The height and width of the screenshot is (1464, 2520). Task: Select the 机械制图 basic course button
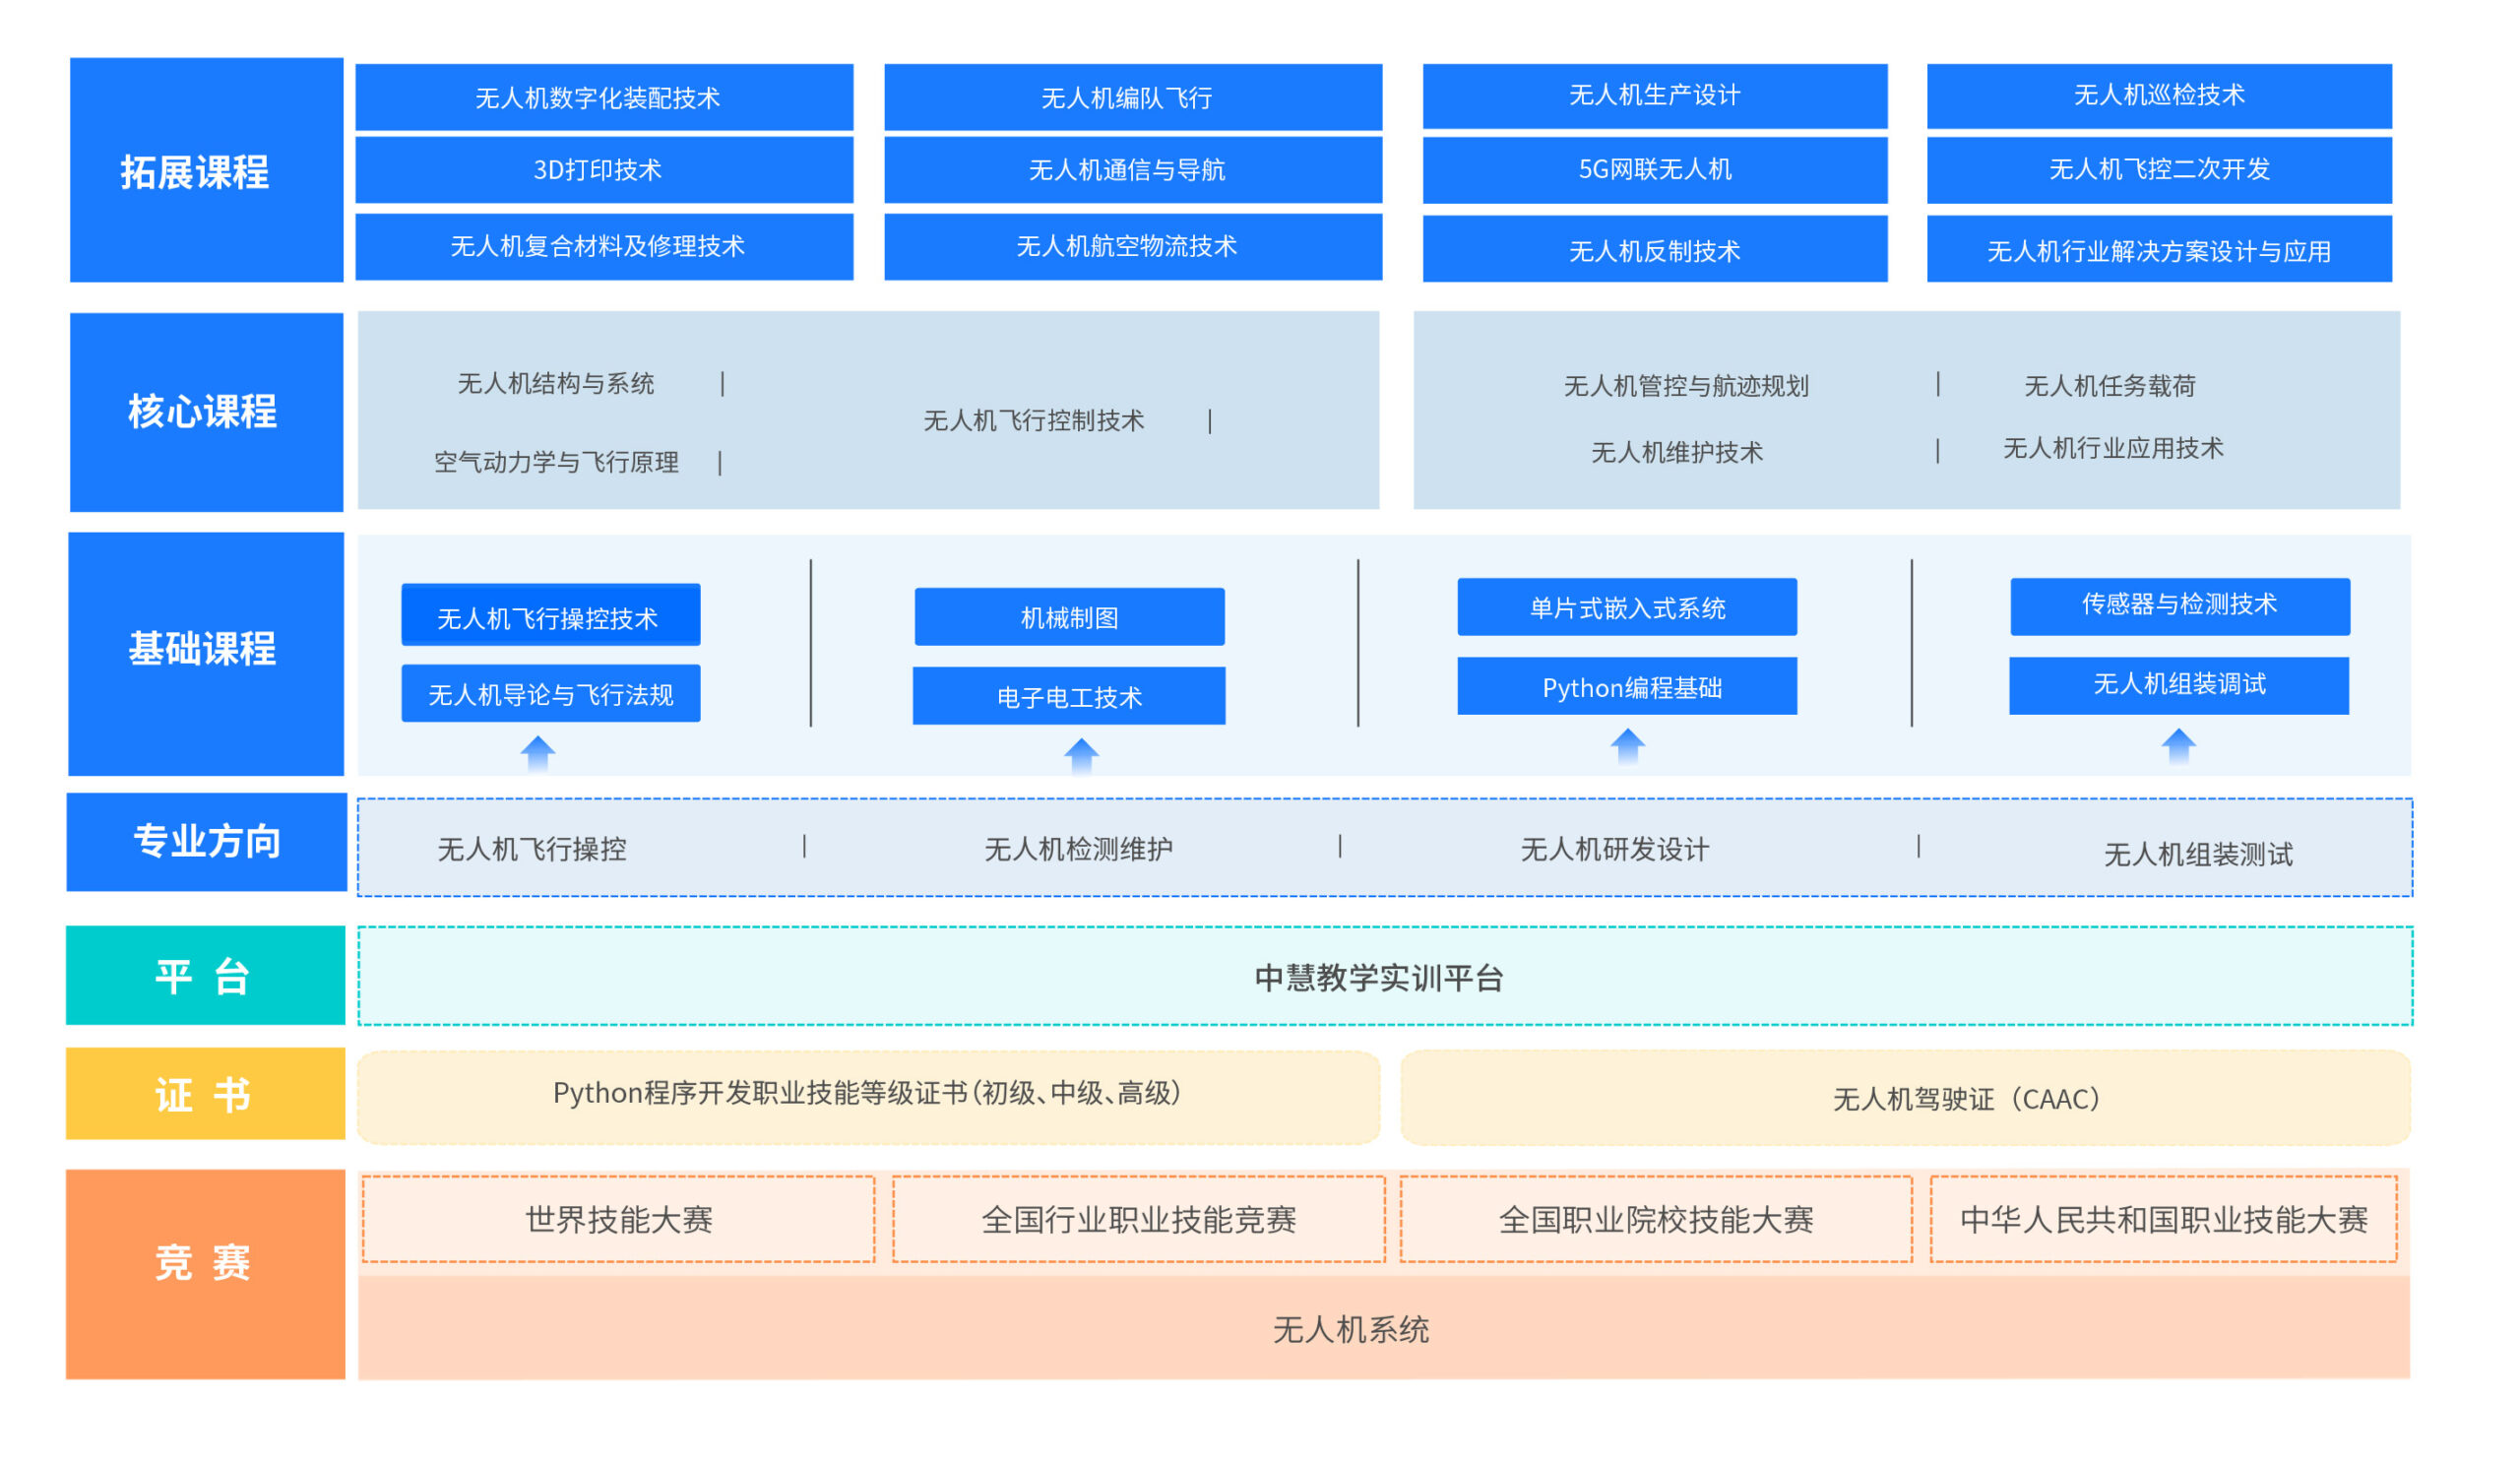[1069, 617]
